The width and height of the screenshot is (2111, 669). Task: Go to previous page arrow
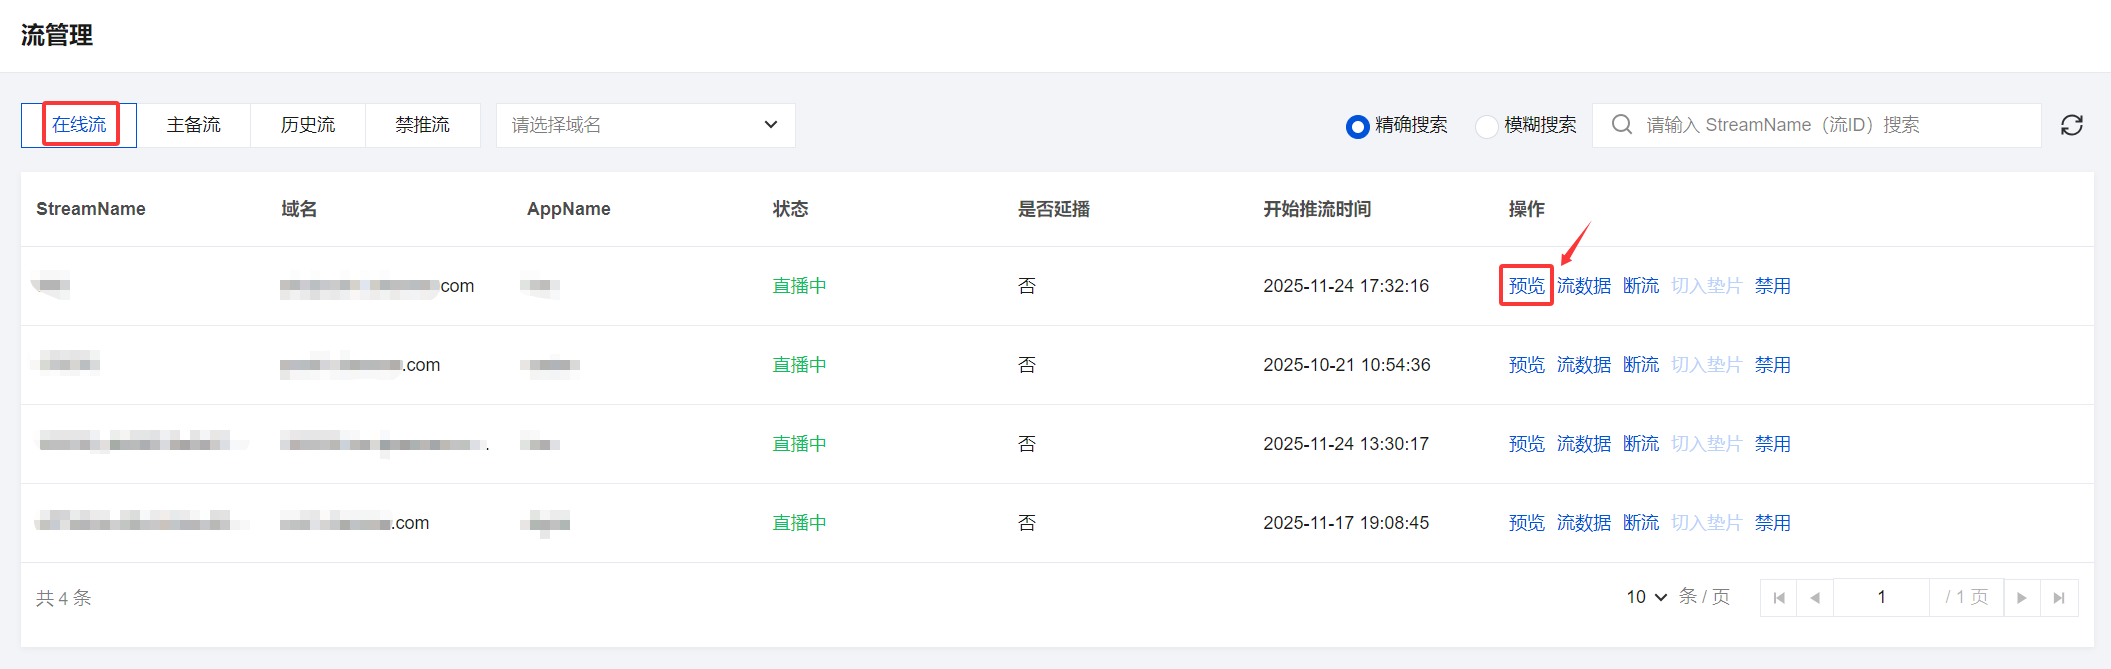(1815, 598)
